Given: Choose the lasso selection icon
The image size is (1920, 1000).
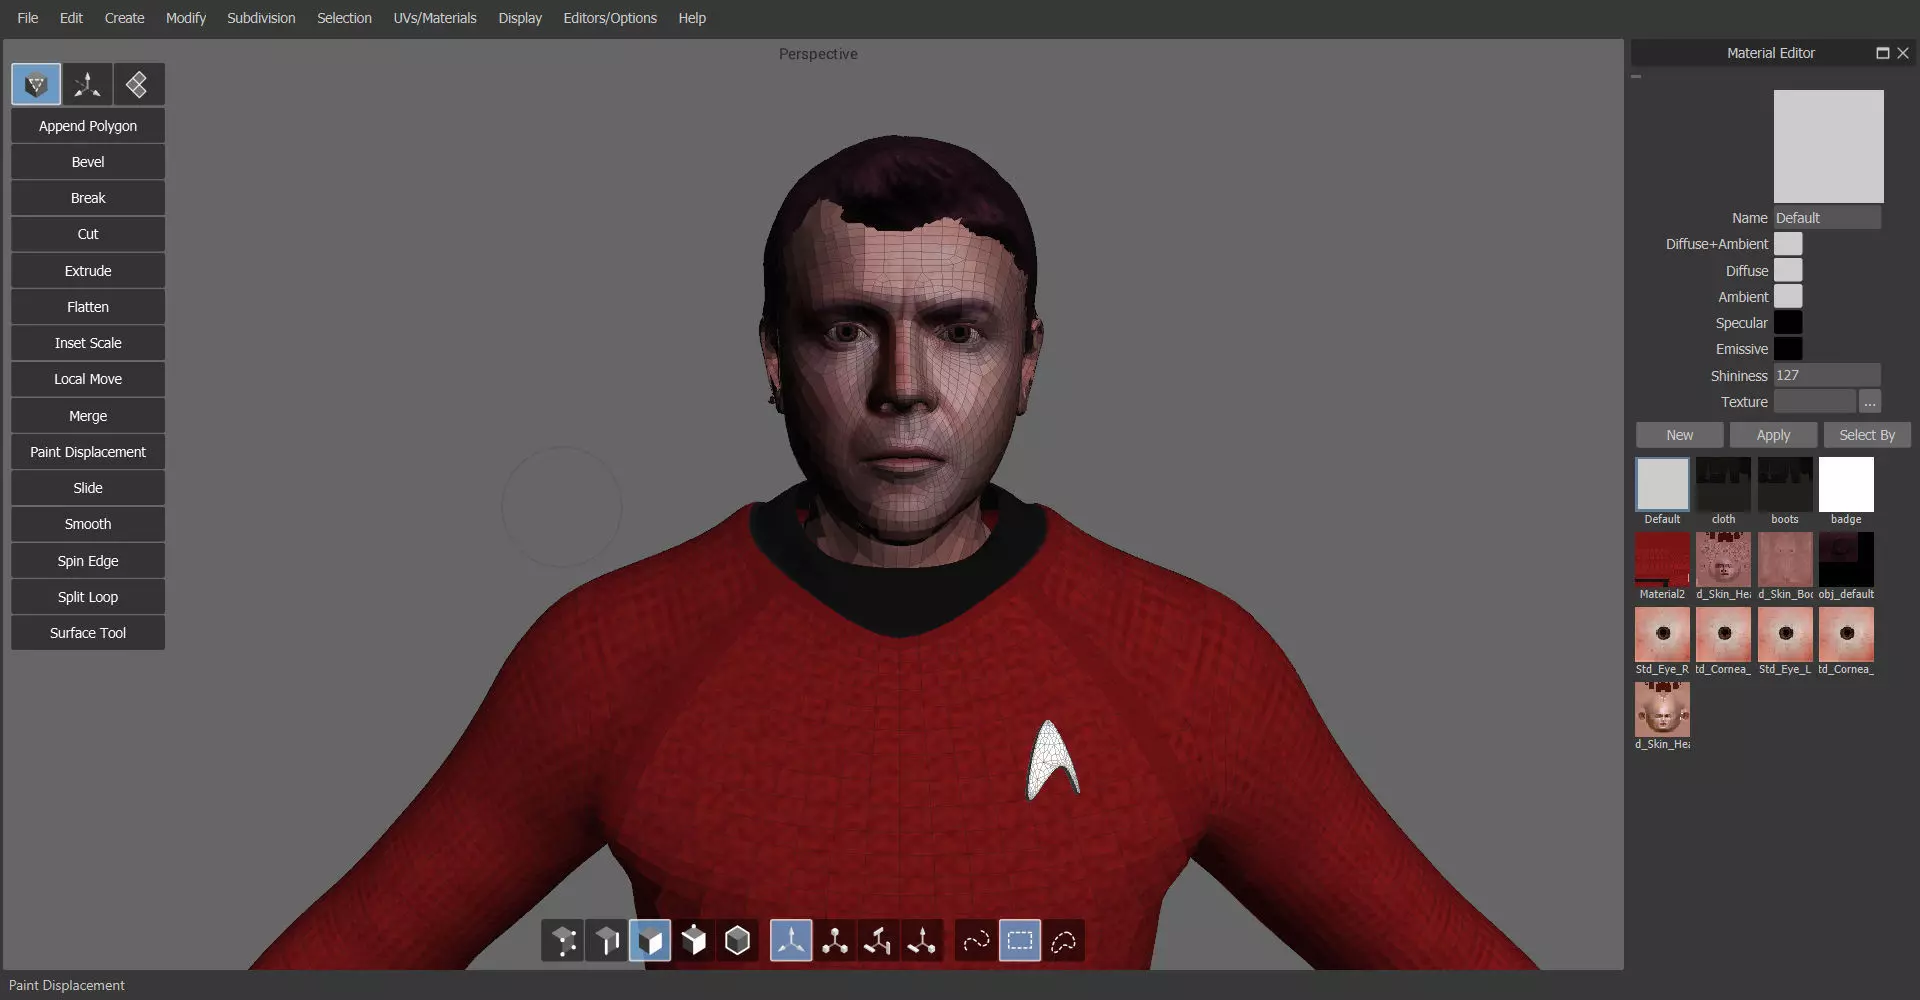Looking at the screenshot, I should 1064,941.
